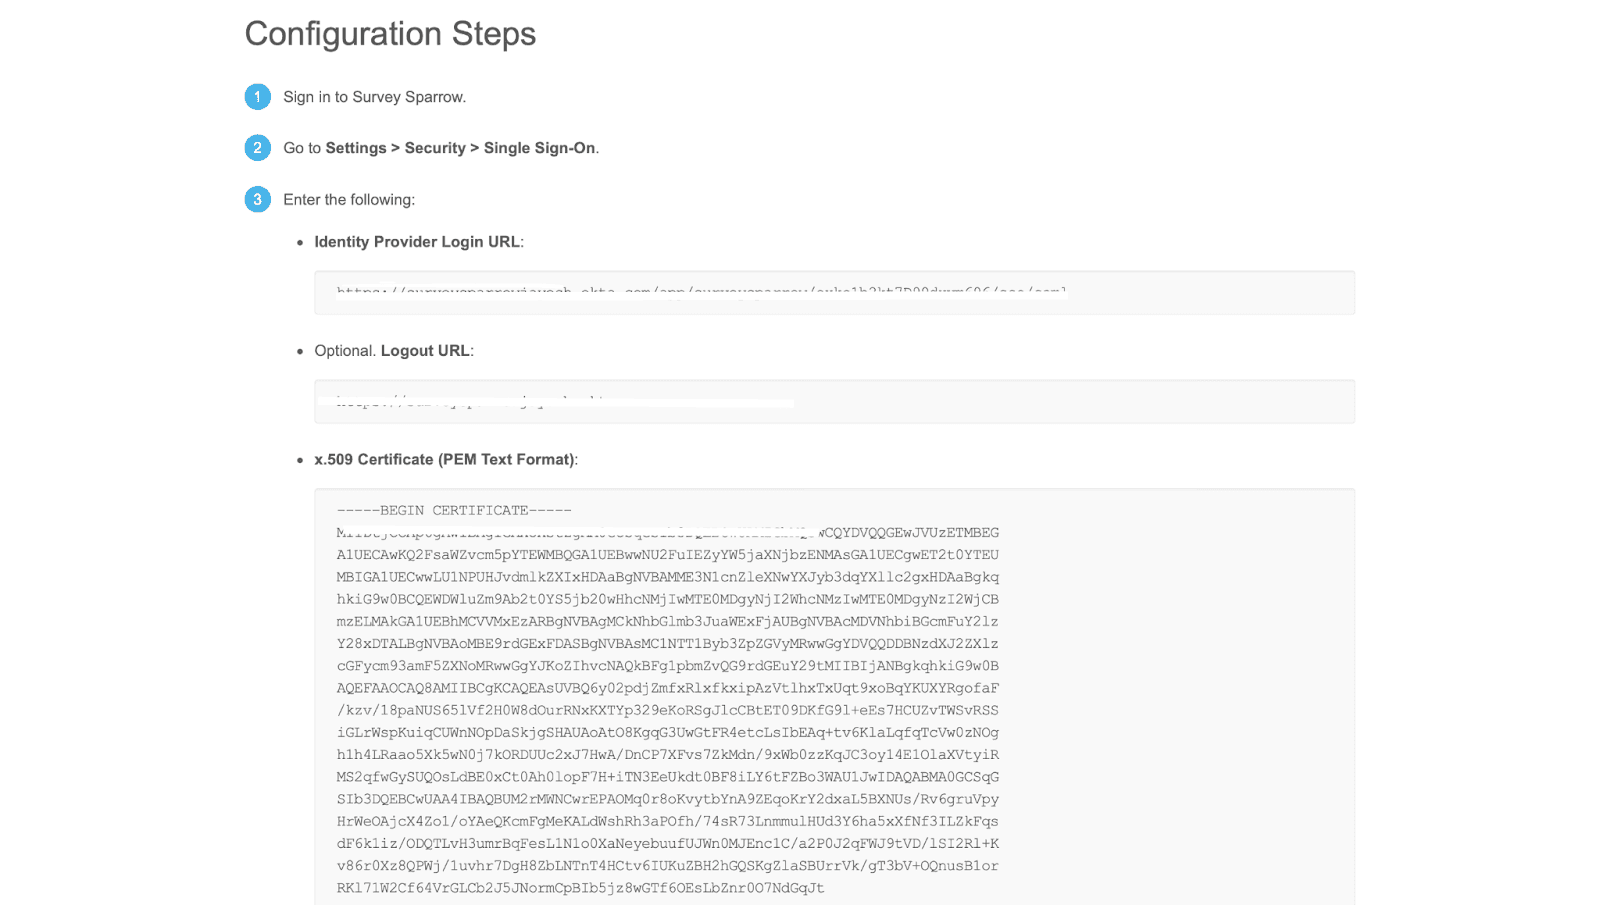Click the Enter the following text
Viewport: 1600px width, 905px height.
(348, 200)
